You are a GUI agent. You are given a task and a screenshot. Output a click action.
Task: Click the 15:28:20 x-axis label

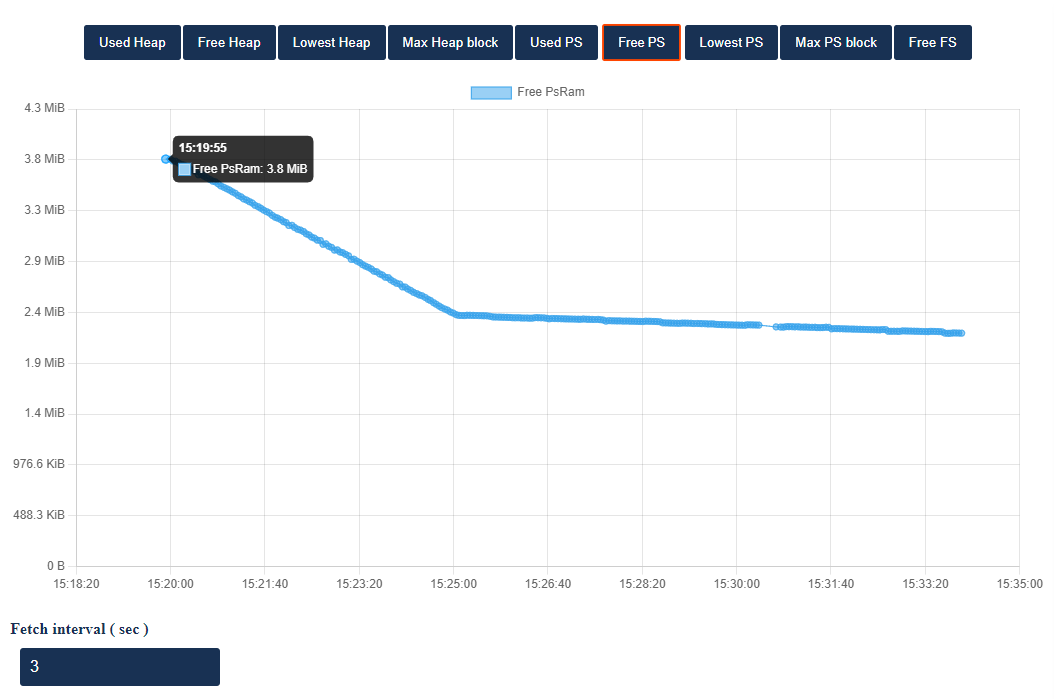point(642,584)
